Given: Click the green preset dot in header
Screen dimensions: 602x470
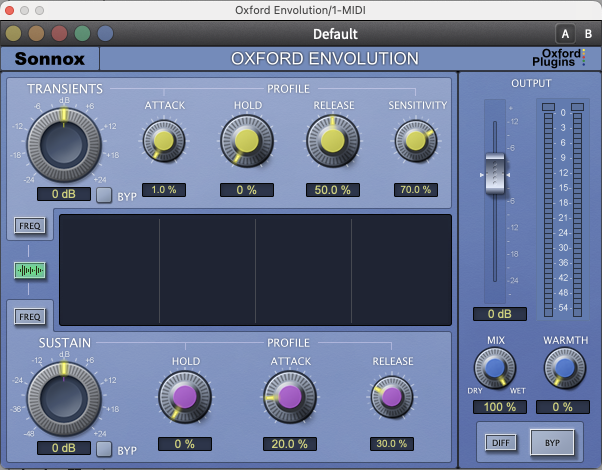Looking at the screenshot, I should (83, 34).
